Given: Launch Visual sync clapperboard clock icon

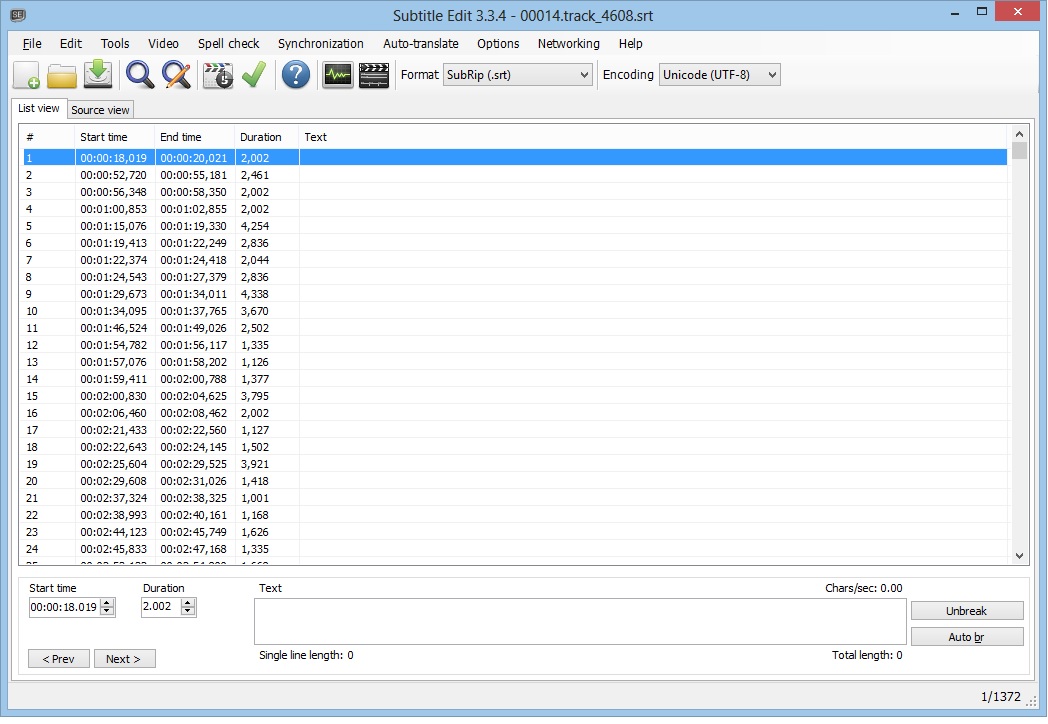Looking at the screenshot, I should click(218, 76).
